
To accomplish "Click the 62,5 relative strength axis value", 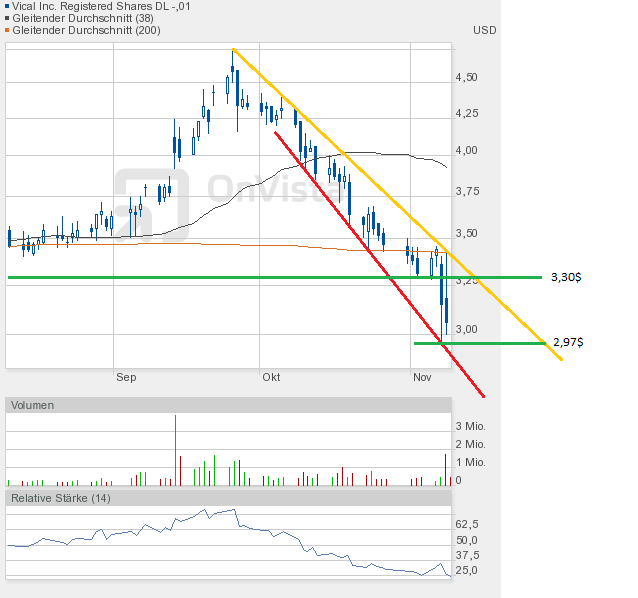I will 467,524.
